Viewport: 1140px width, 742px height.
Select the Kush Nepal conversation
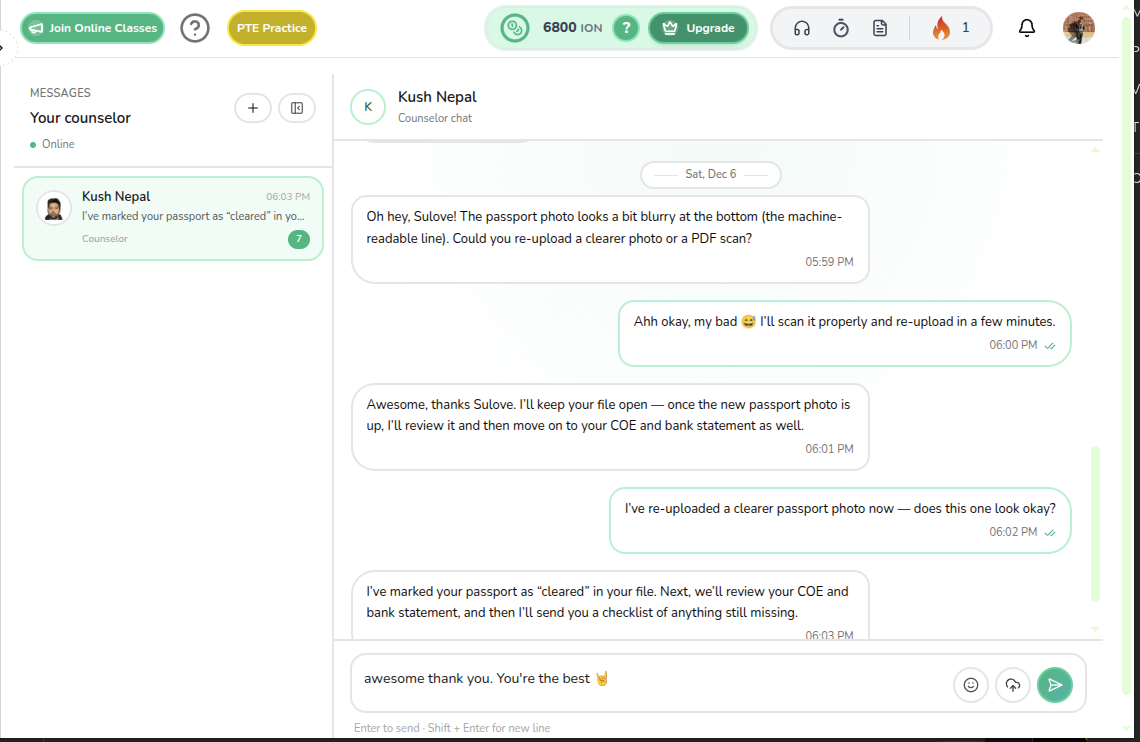[172, 218]
